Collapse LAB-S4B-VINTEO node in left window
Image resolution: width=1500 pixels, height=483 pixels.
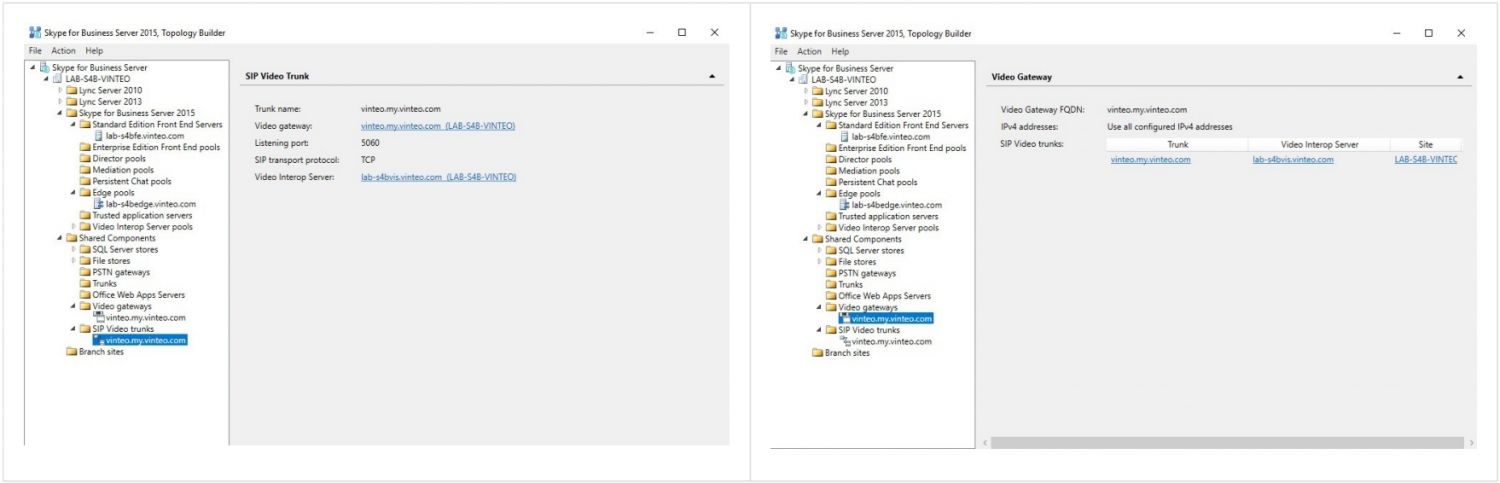coord(46,79)
